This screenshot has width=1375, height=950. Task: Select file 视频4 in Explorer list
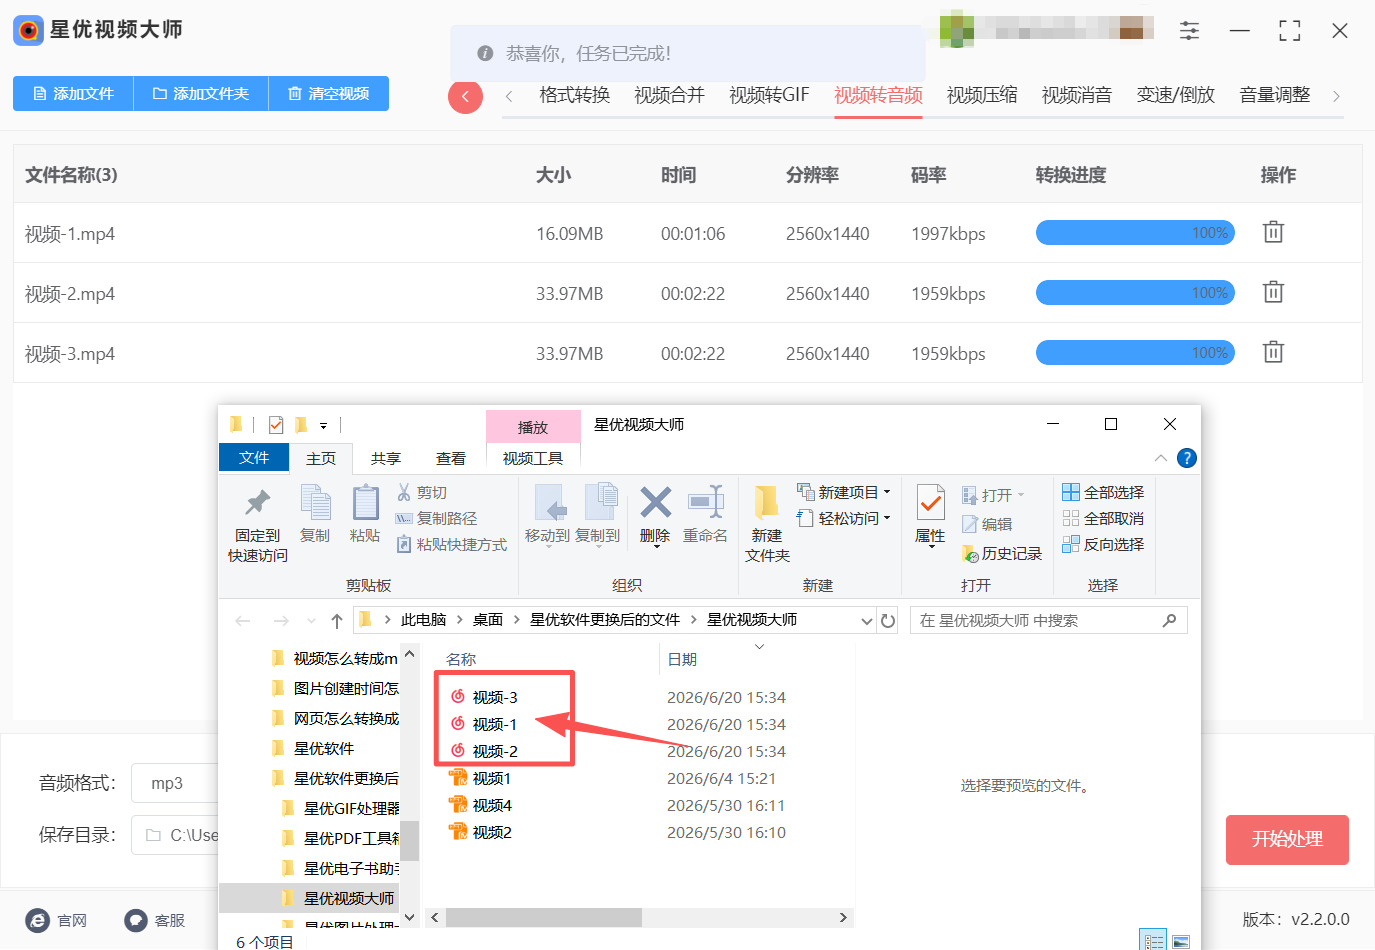pyautogui.click(x=491, y=805)
